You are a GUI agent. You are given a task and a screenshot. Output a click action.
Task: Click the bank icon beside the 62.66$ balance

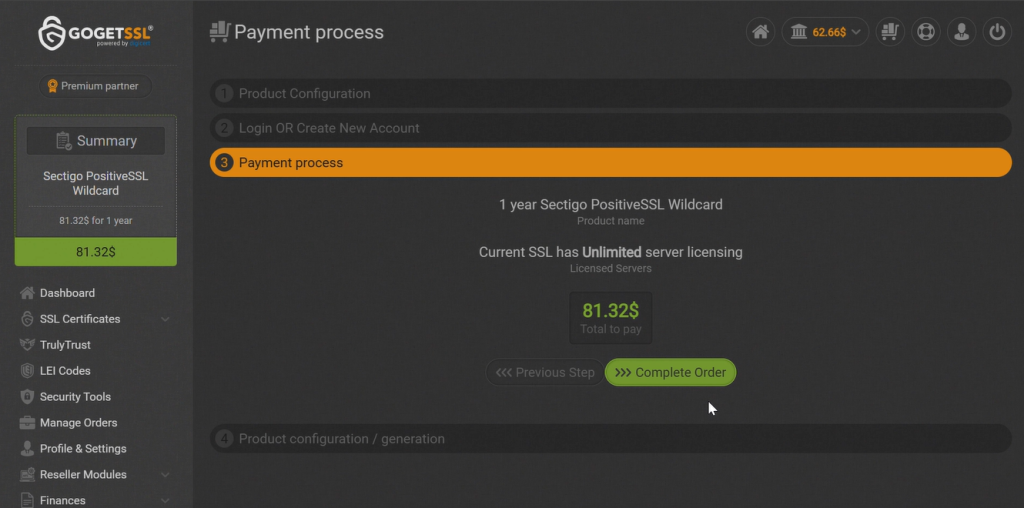click(798, 32)
